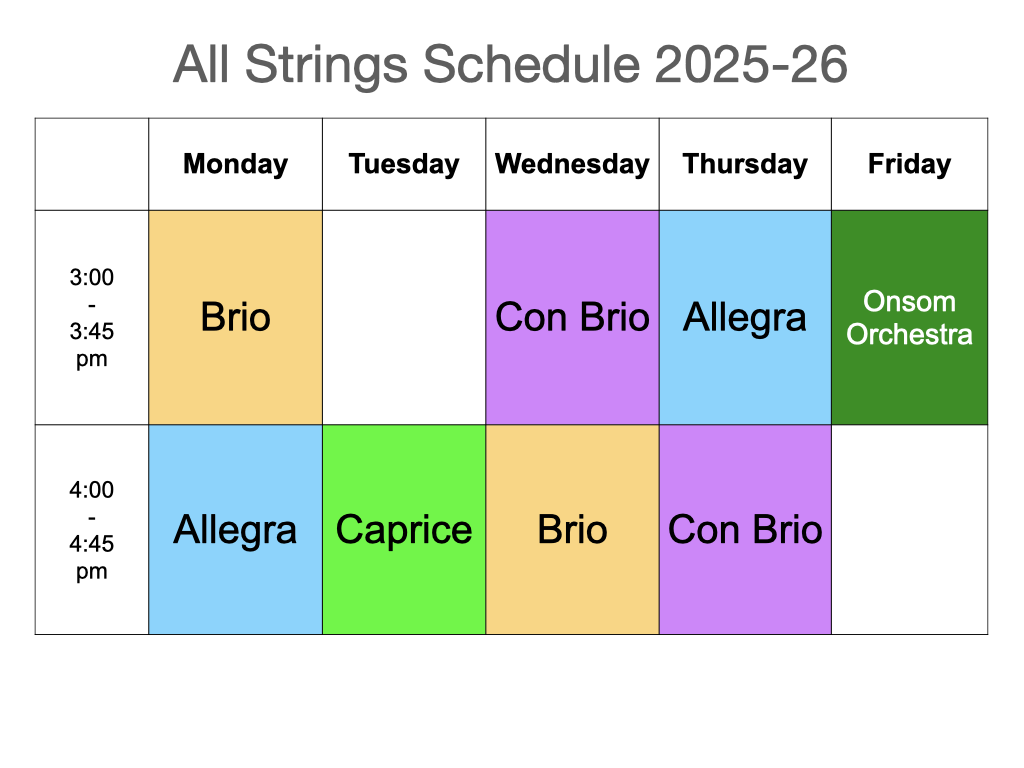Image resolution: width=1024 pixels, height=768 pixels.
Task: Click the word Orchestra in Friday cell
Action: click(909, 334)
